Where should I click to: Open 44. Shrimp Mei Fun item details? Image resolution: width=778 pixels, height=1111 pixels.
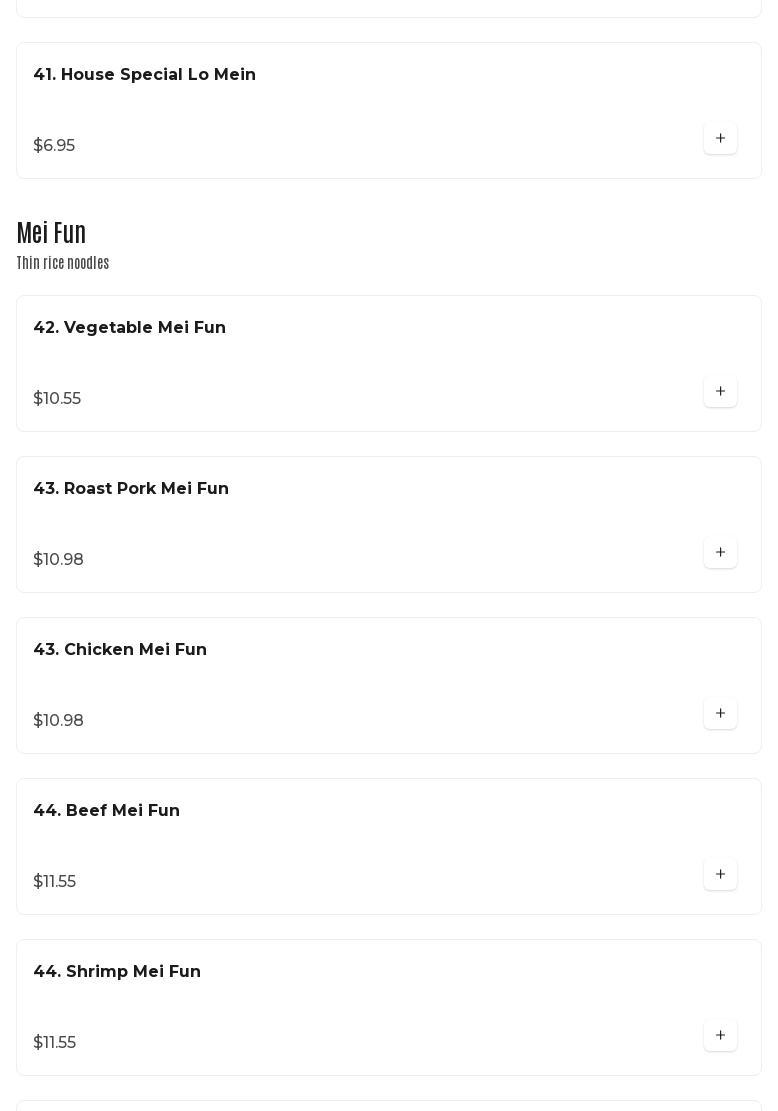click(117, 972)
